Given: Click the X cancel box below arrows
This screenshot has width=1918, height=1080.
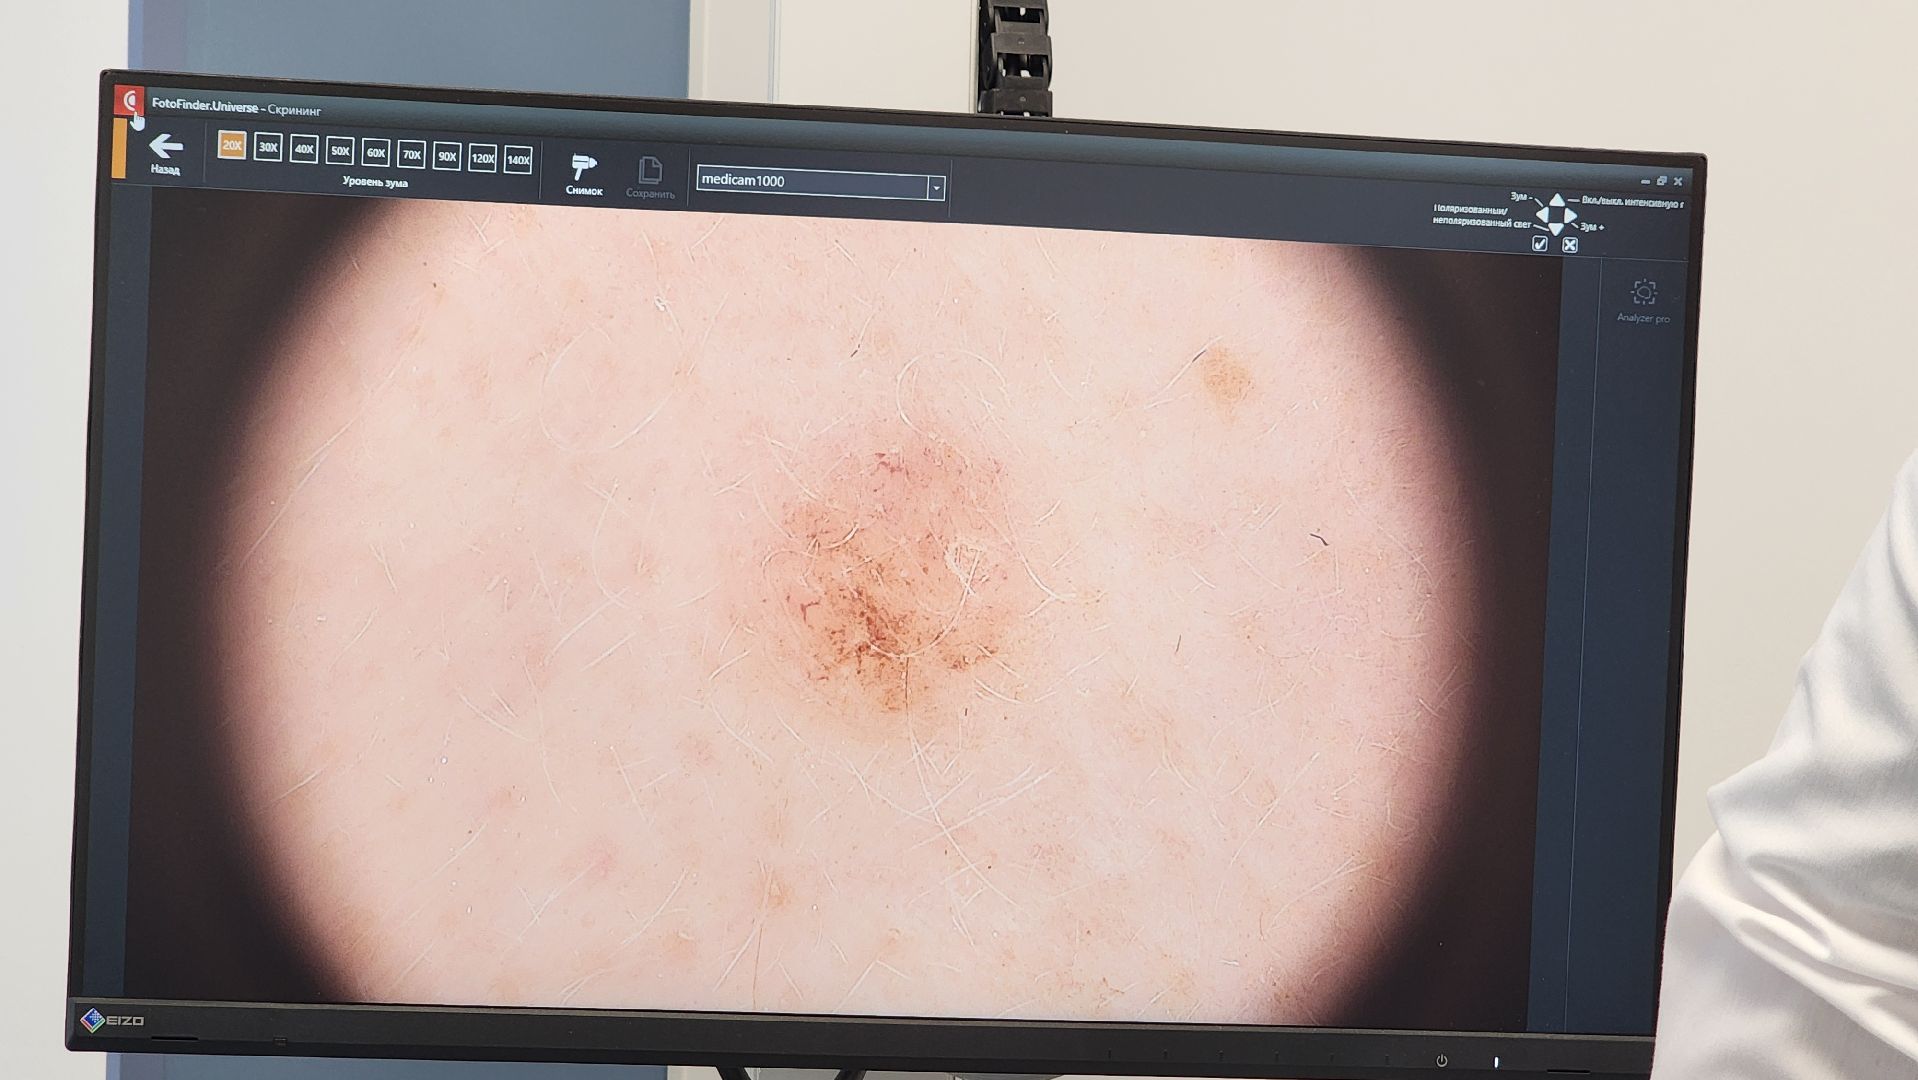Looking at the screenshot, I should pos(1569,245).
